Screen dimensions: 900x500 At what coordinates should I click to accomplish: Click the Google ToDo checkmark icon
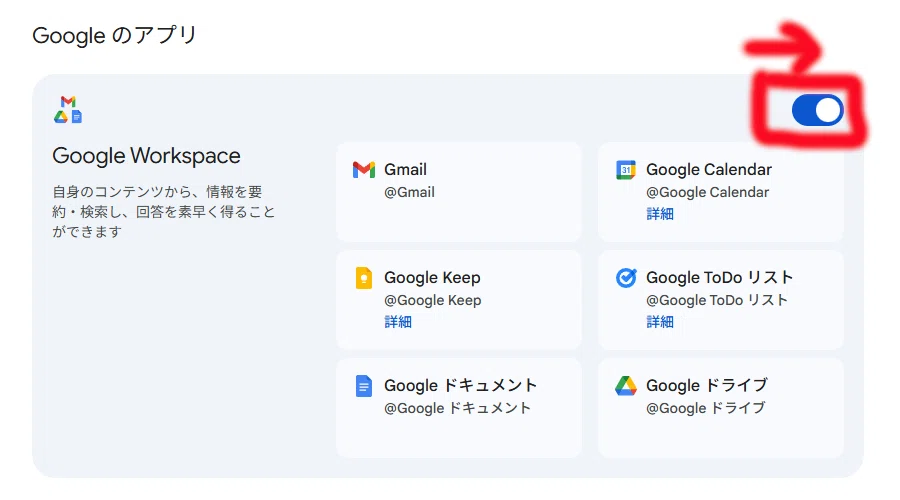(x=626, y=278)
